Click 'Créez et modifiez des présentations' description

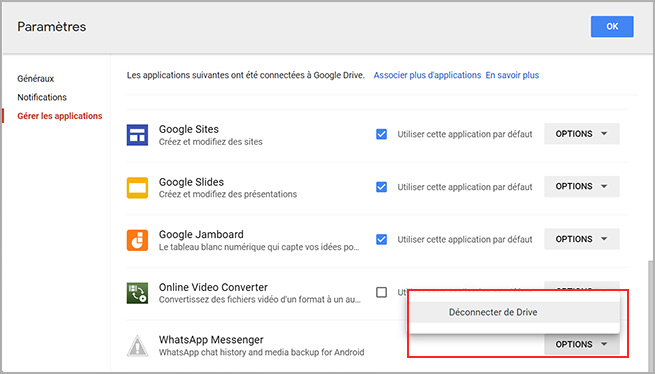pos(228,194)
